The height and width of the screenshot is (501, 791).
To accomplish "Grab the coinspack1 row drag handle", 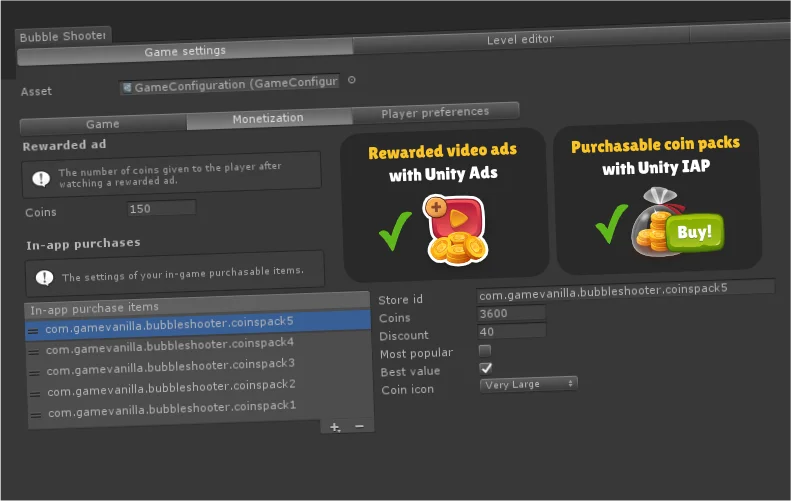I will [36, 415].
